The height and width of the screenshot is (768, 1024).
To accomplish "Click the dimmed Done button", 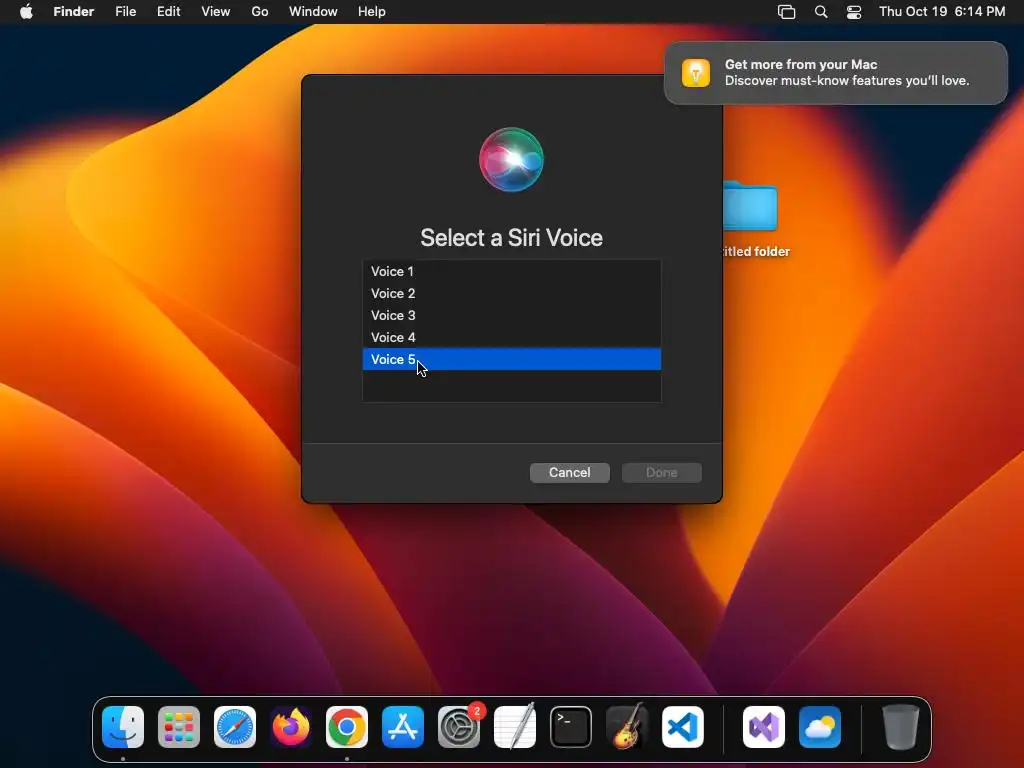I will point(662,472).
